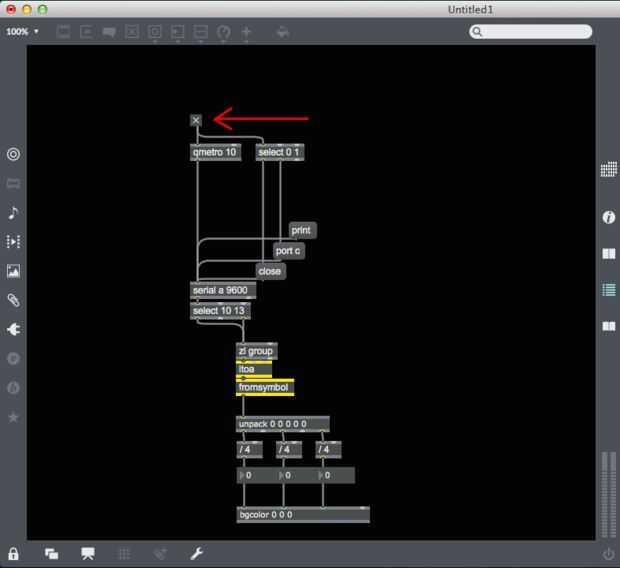Show the Max Console list icon
The height and width of the screenshot is (568, 620).
[x=609, y=290]
